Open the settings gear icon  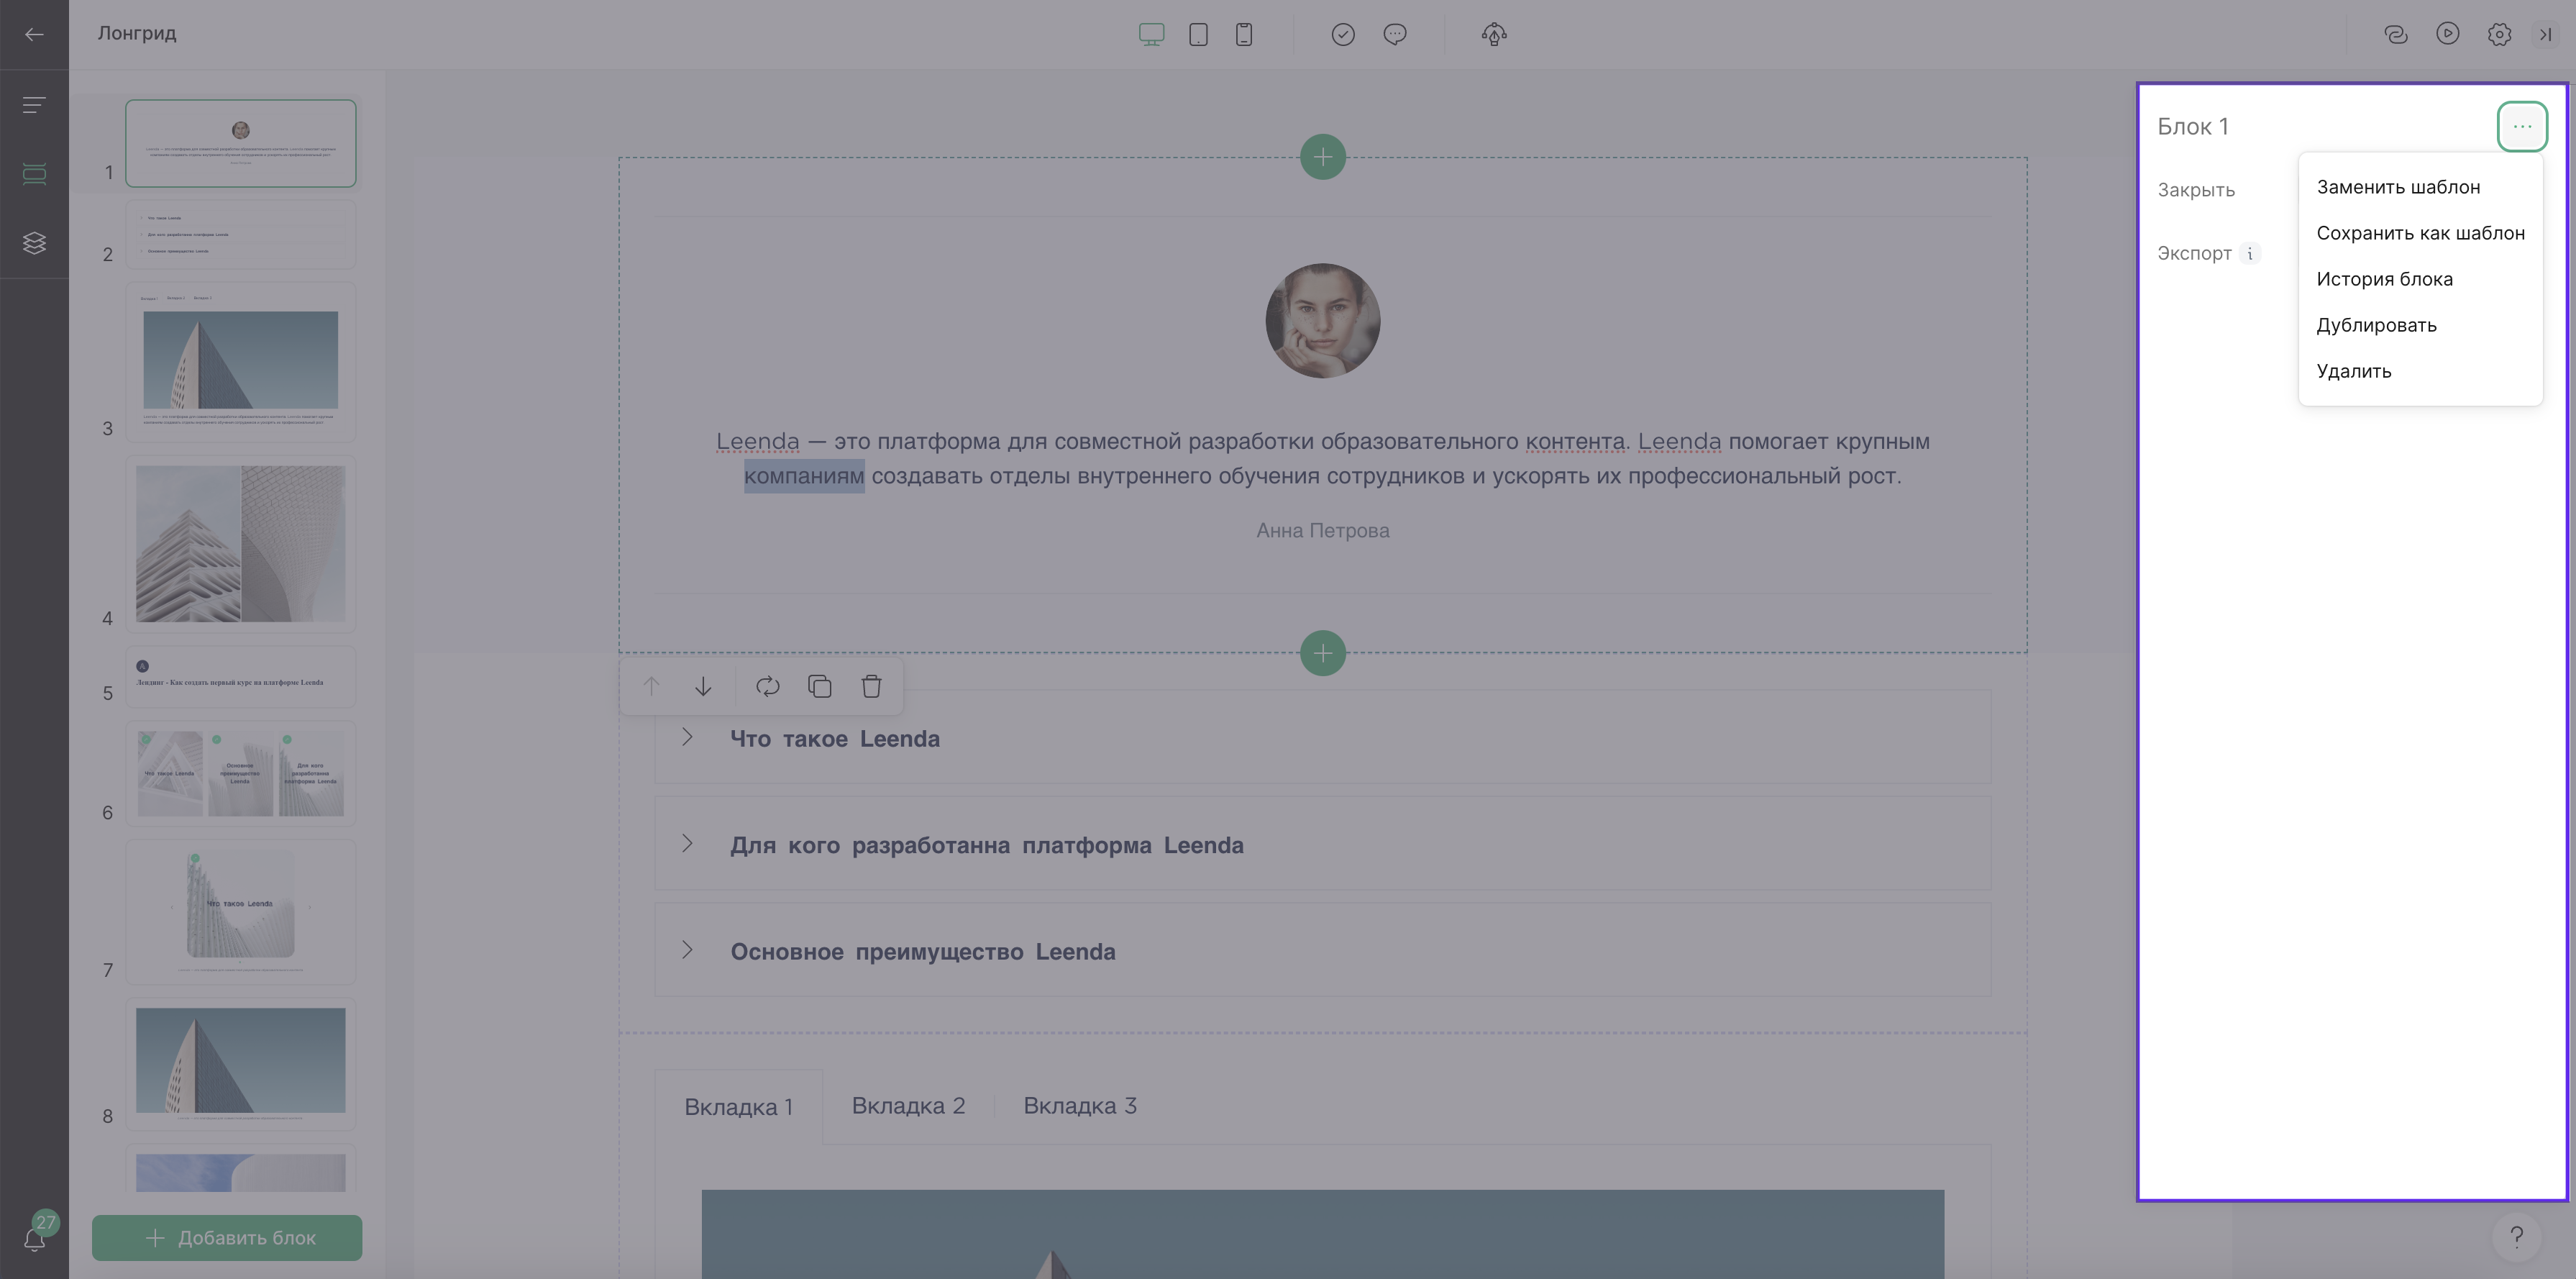pos(2499,34)
